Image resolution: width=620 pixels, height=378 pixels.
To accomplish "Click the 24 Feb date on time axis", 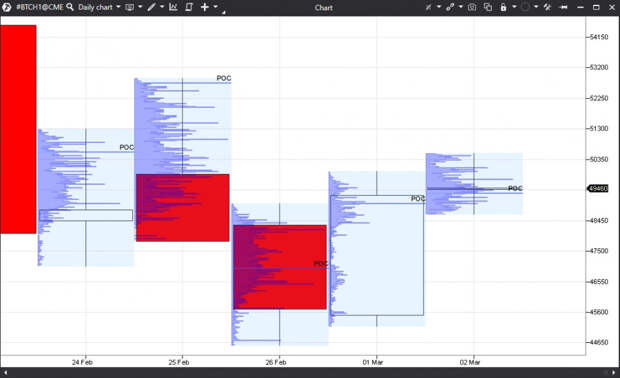I will click(82, 362).
